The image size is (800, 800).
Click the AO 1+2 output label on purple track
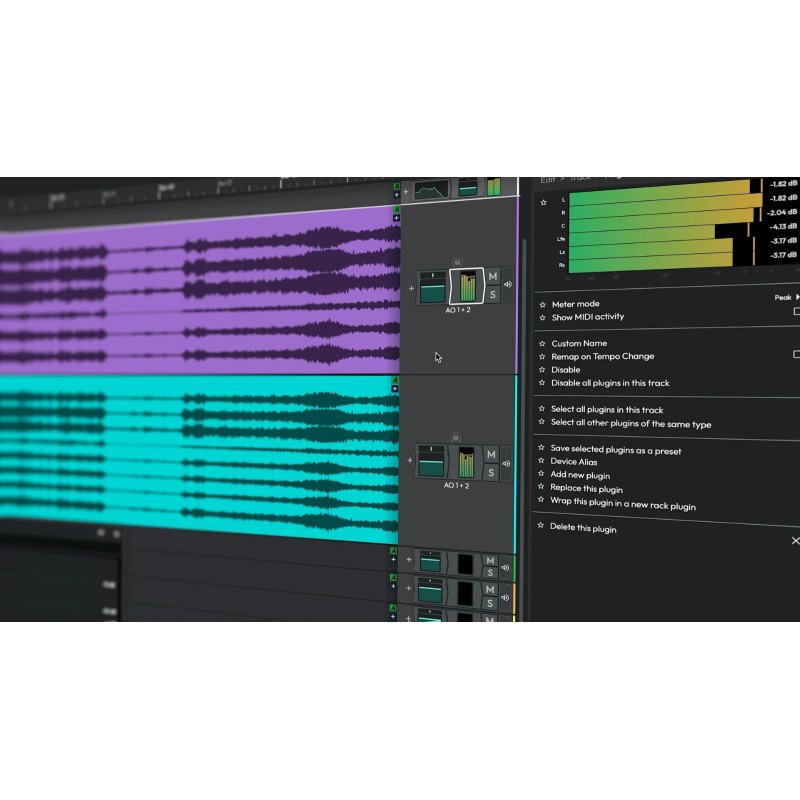pyautogui.click(x=458, y=310)
